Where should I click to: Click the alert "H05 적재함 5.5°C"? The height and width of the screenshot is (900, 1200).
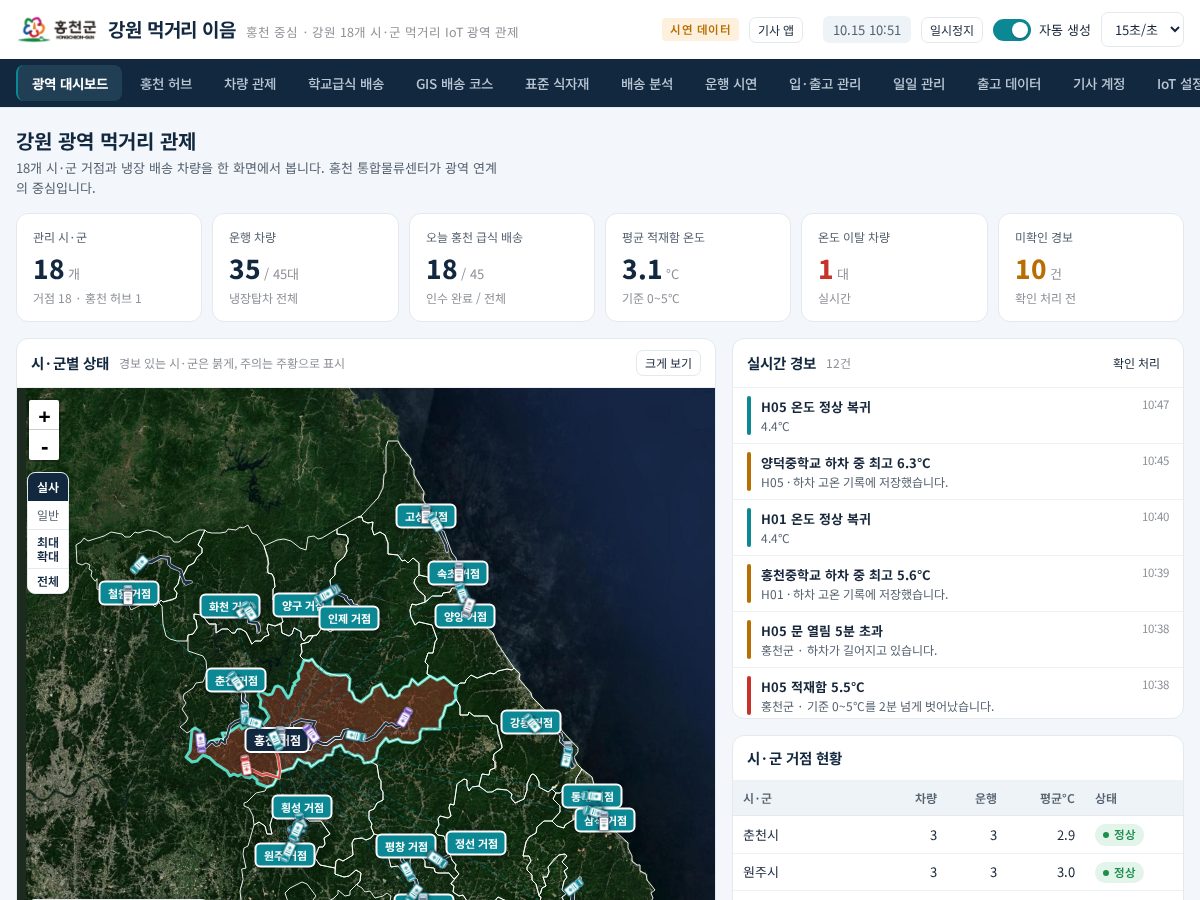(x=958, y=693)
